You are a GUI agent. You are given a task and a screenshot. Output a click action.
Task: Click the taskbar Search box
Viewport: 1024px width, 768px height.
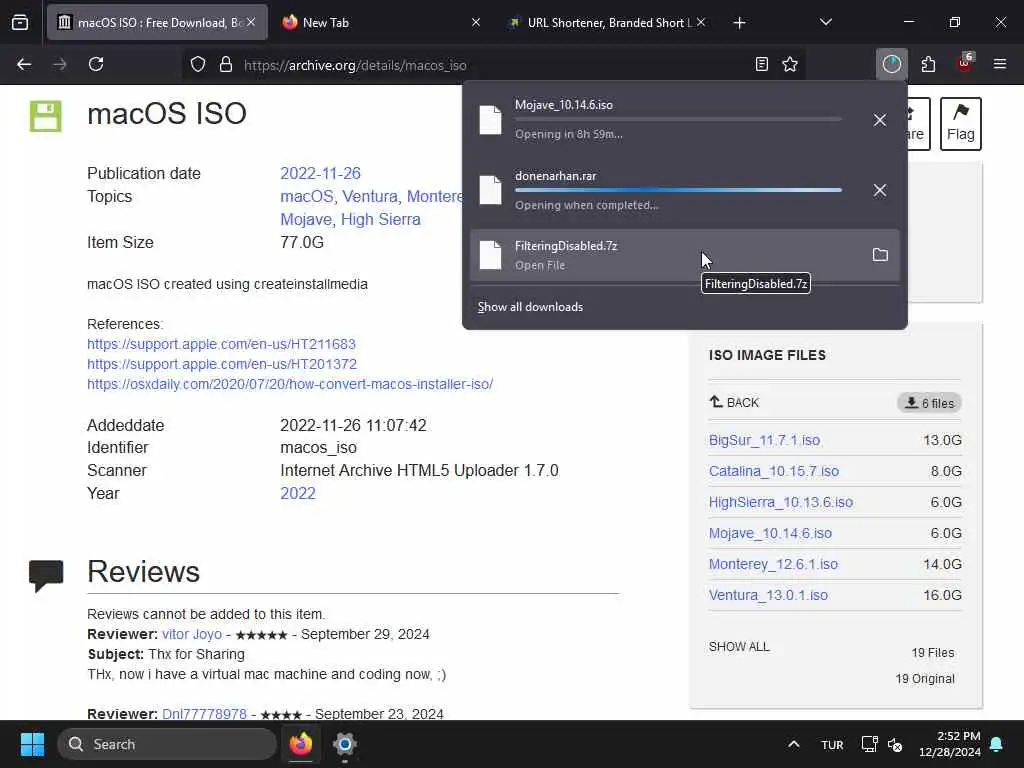pyautogui.click(x=167, y=744)
